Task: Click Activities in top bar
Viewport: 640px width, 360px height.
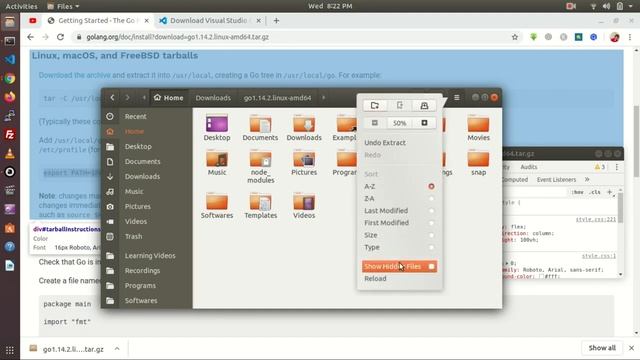Action: (21, 6)
